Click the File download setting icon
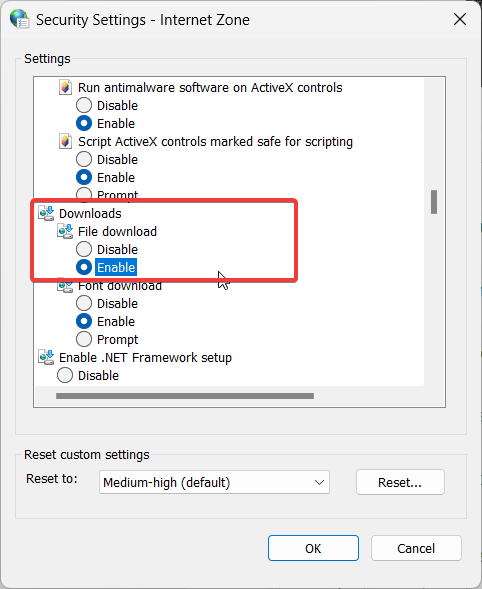The image size is (482, 589). point(65,231)
